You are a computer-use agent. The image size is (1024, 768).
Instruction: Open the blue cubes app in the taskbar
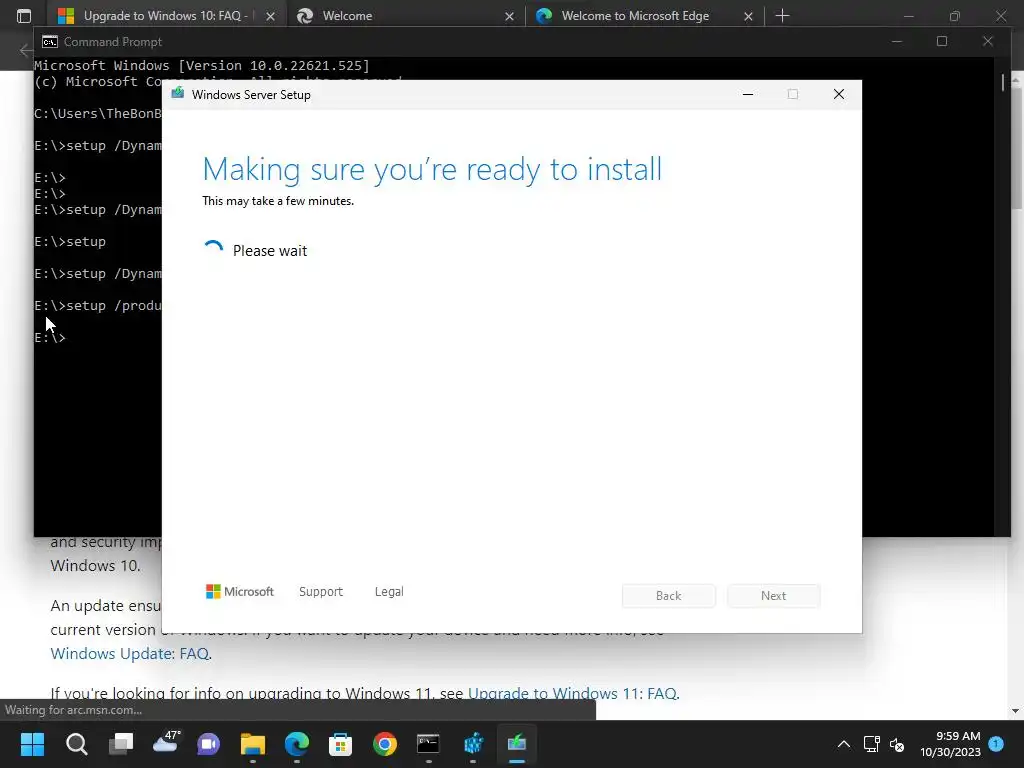click(x=473, y=744)
